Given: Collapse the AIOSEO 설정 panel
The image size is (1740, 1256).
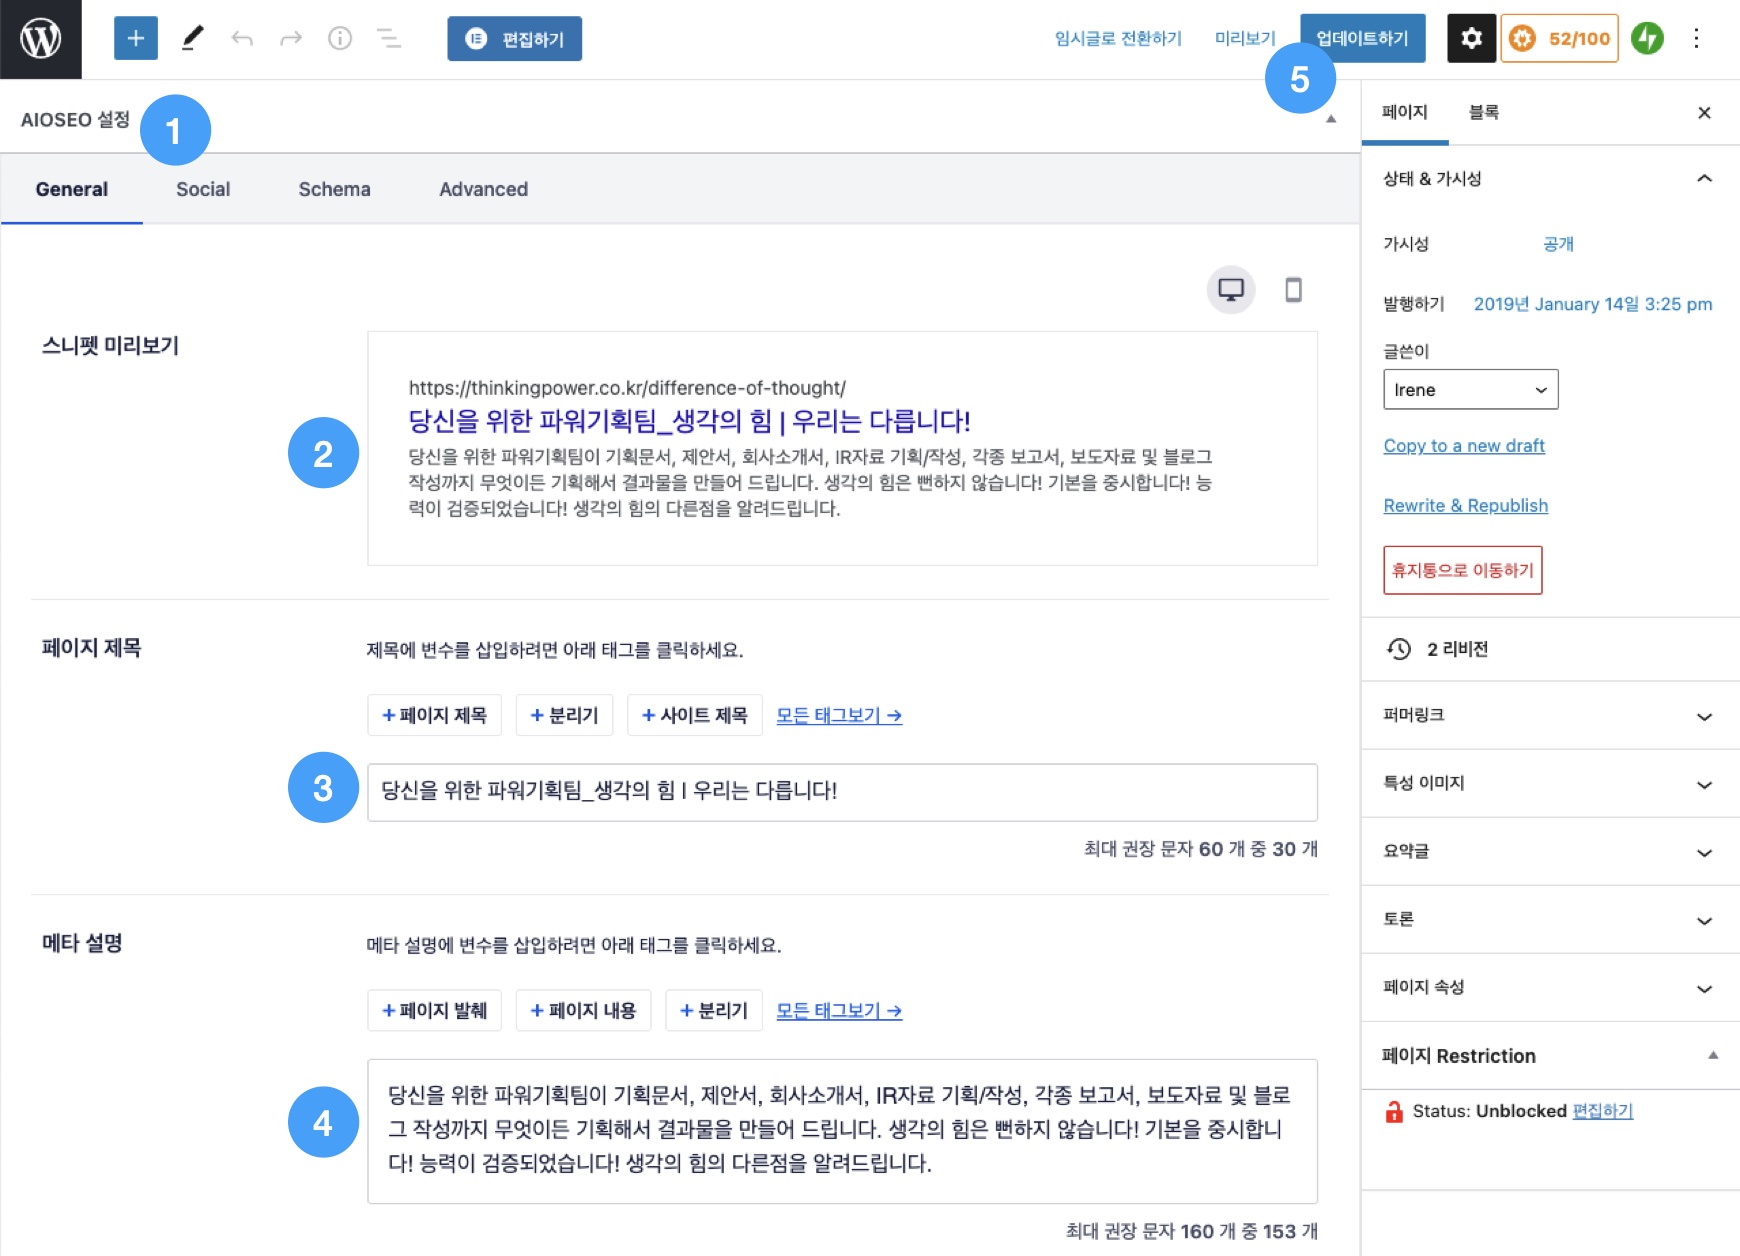Looking at the screenshot, I should tap(1330, 118).
